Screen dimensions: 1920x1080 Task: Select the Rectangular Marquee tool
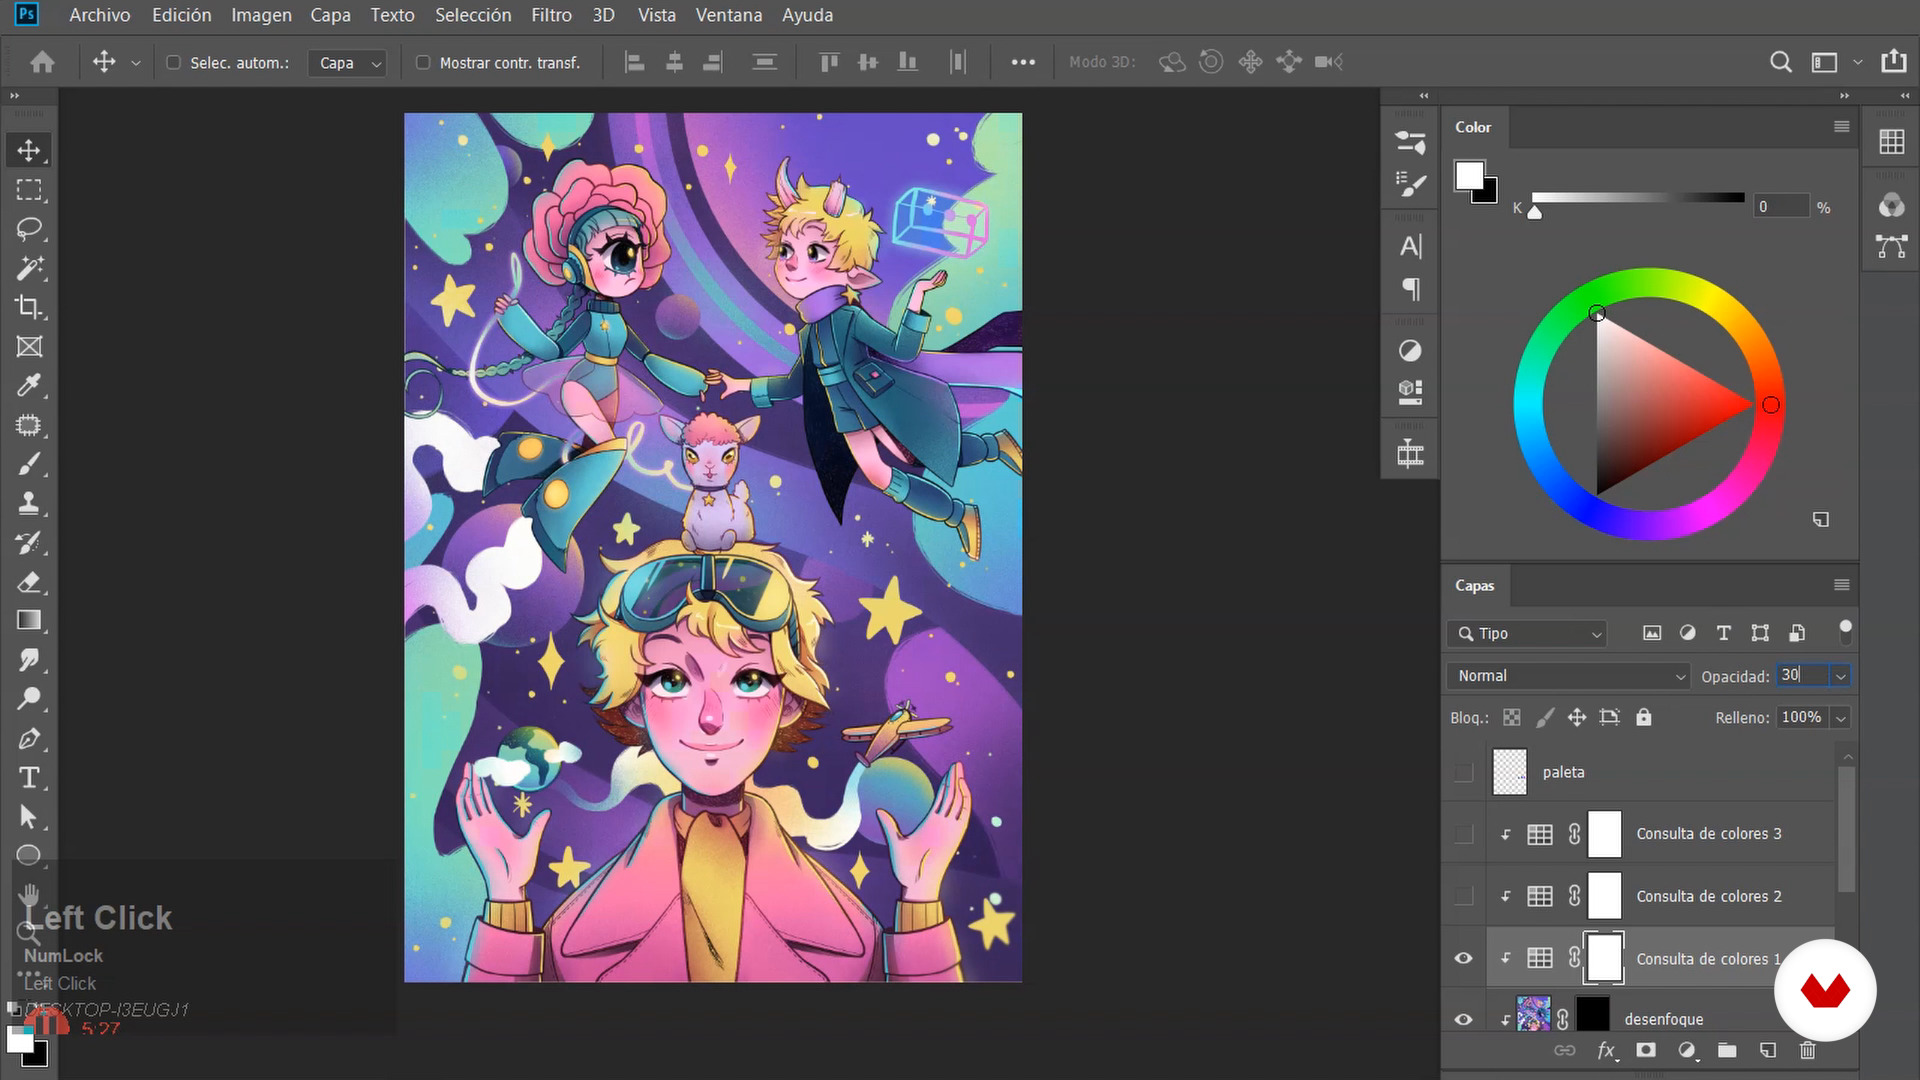coord(29,190)
